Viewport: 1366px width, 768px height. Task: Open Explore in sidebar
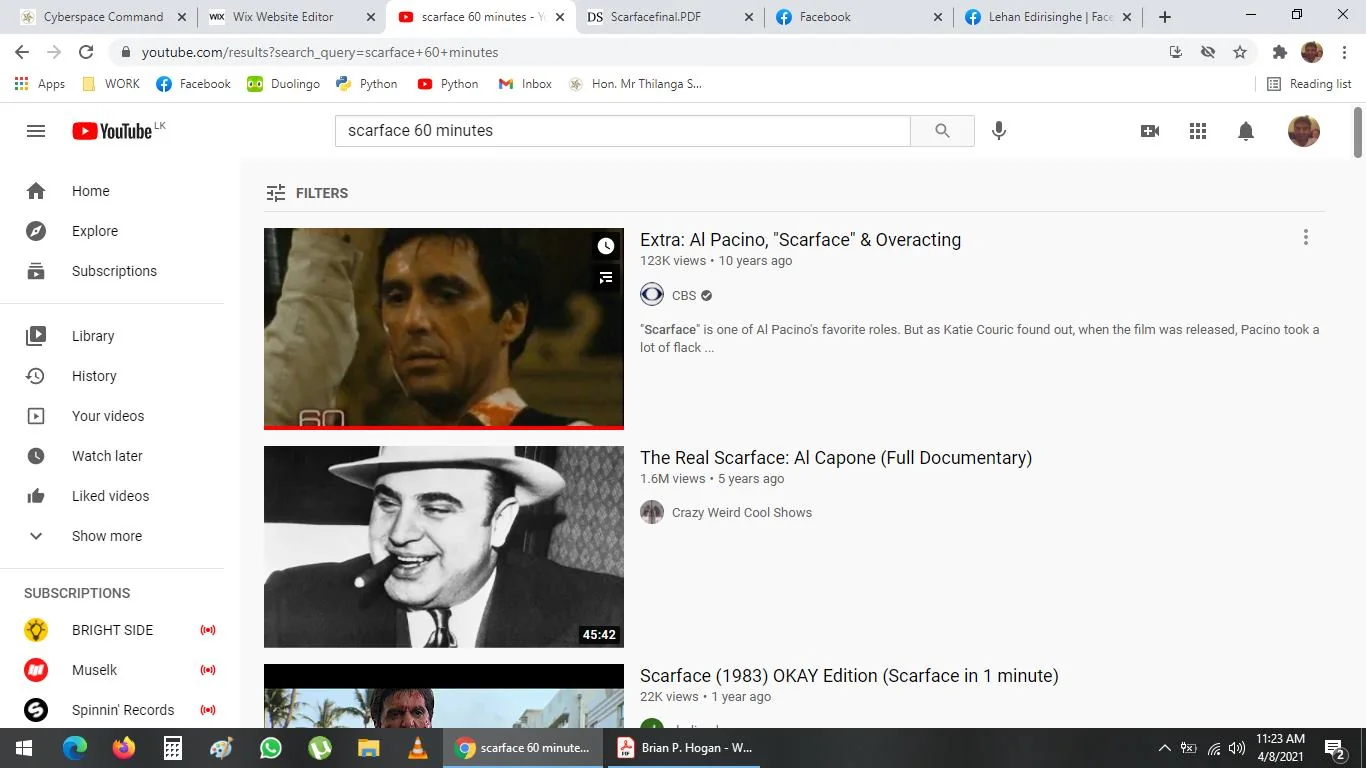(x=112, y=231)
